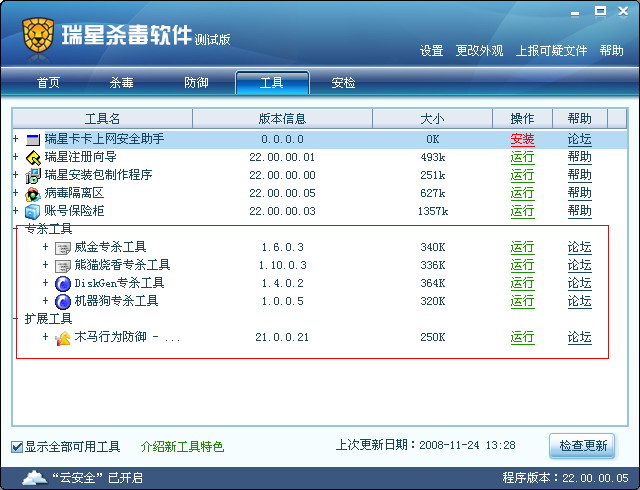The width and height of the screenshot is (640, 490).
Task: Open 介绍新工具特色 link
Action: [x=182, y=447]
